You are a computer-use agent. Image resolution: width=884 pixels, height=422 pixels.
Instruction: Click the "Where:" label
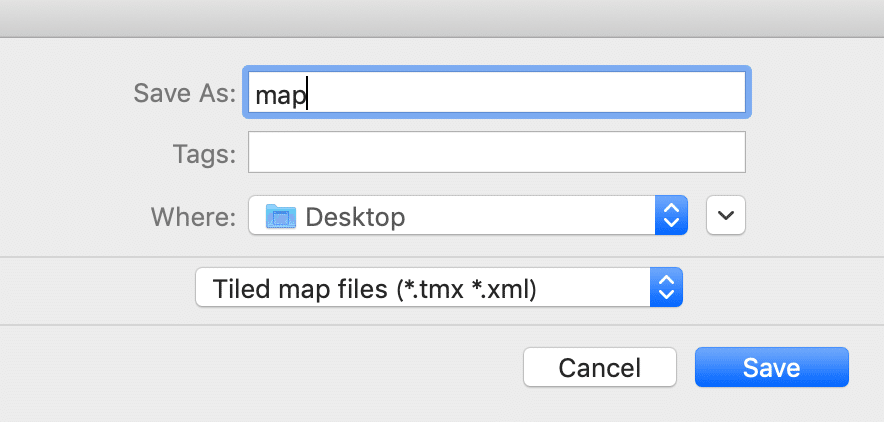193,216
